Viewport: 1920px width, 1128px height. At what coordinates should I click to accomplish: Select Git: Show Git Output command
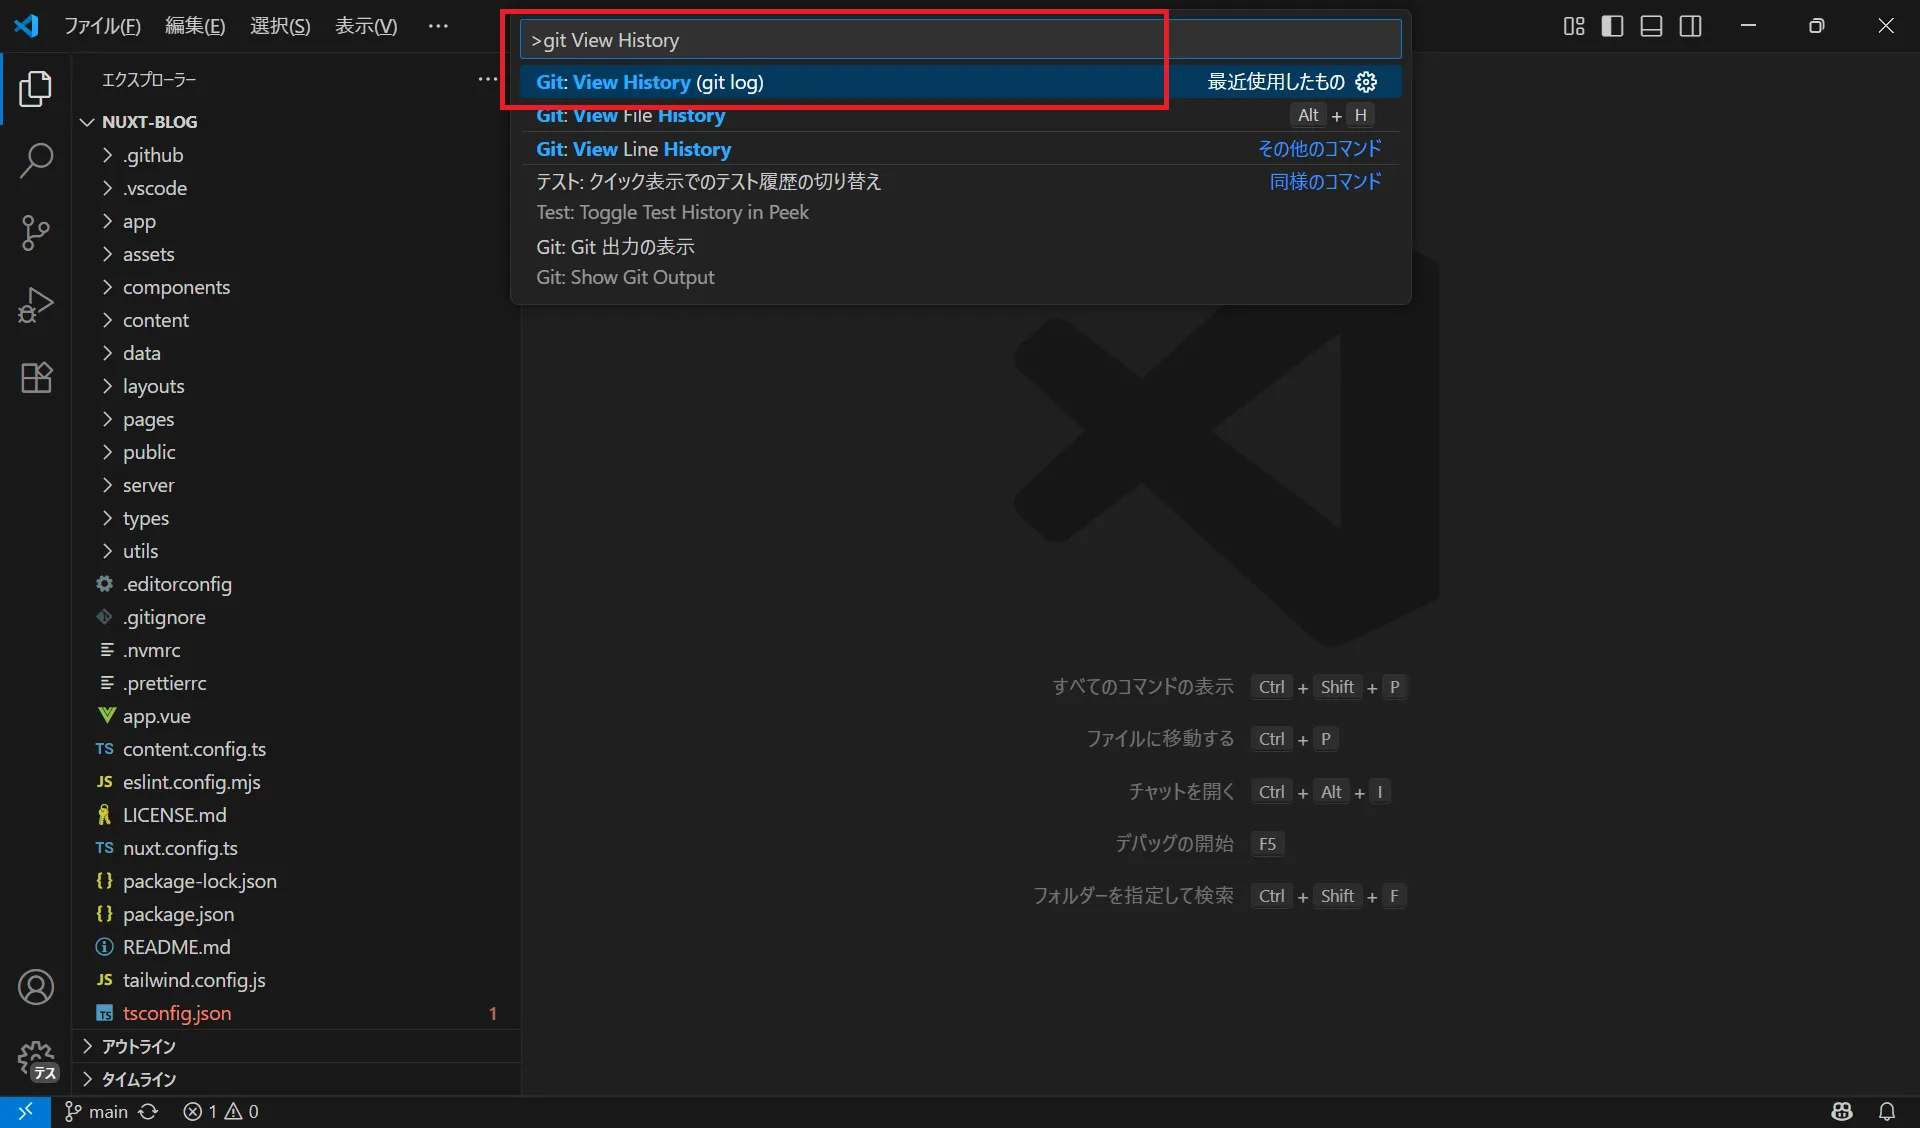(x=960, y=262)
